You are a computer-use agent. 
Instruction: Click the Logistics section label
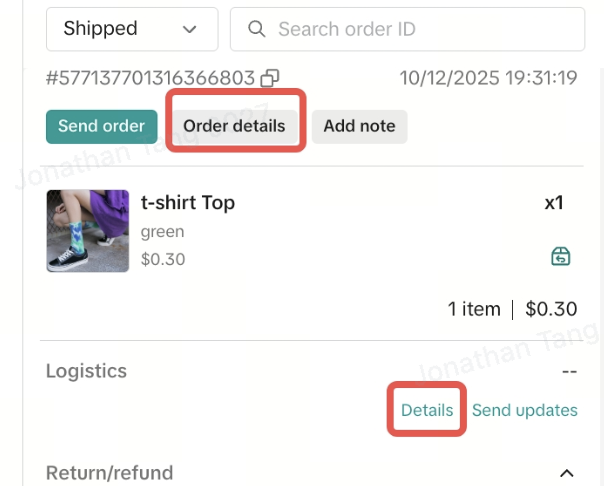87,371
